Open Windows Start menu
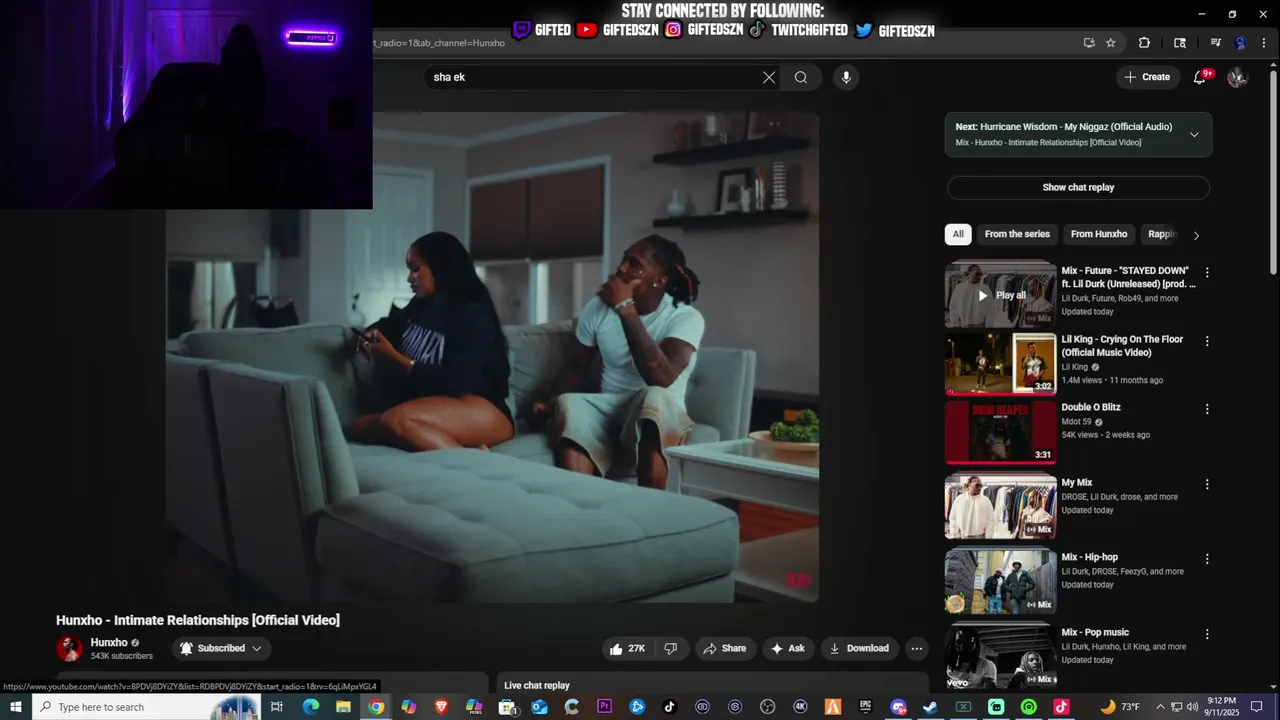 pos(15,707)
